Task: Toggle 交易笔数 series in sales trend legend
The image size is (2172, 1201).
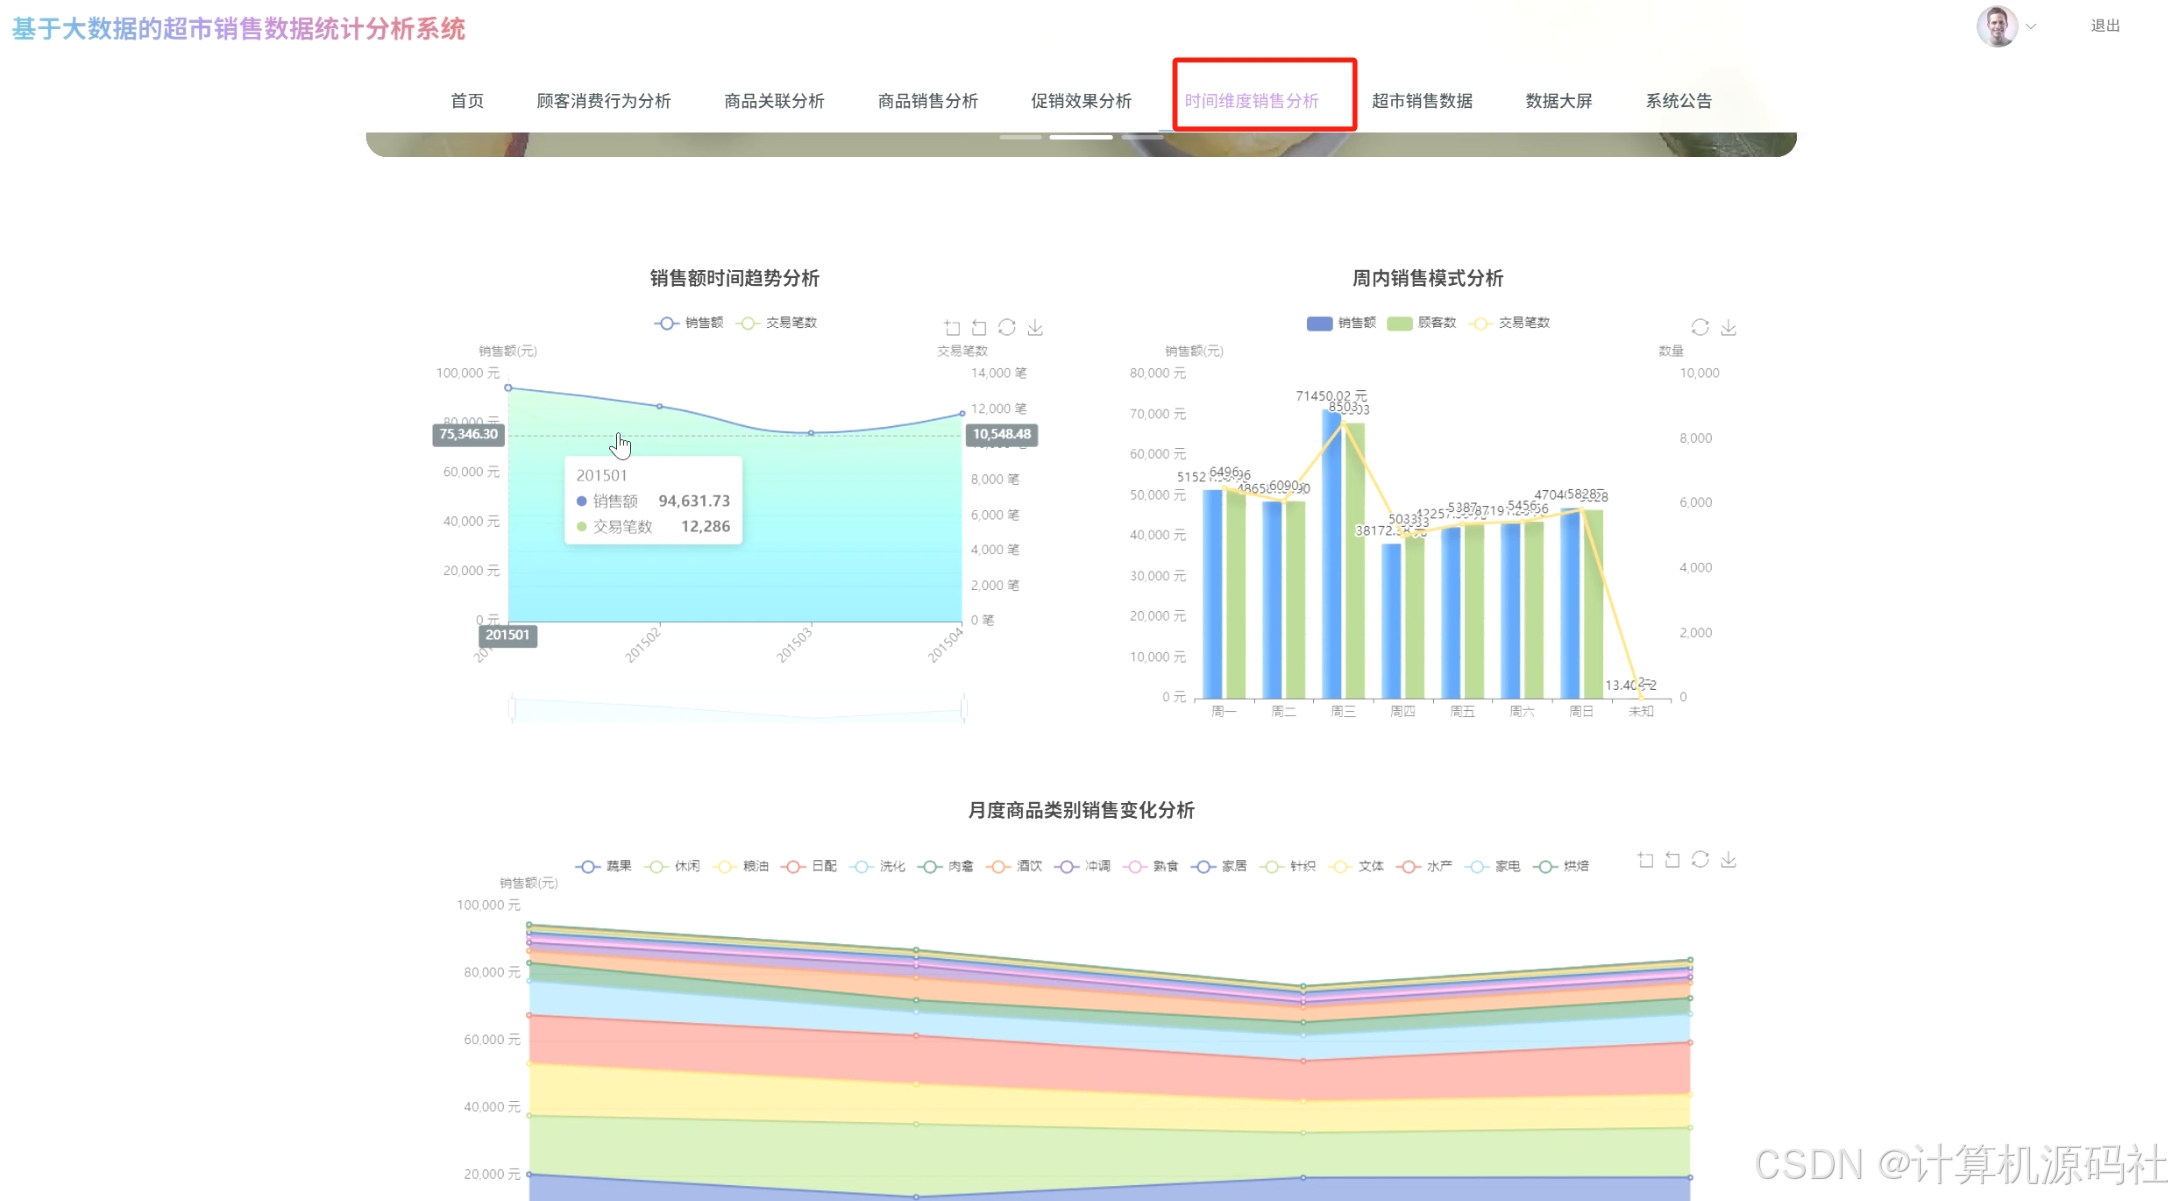Action: (x=777, y=323)
